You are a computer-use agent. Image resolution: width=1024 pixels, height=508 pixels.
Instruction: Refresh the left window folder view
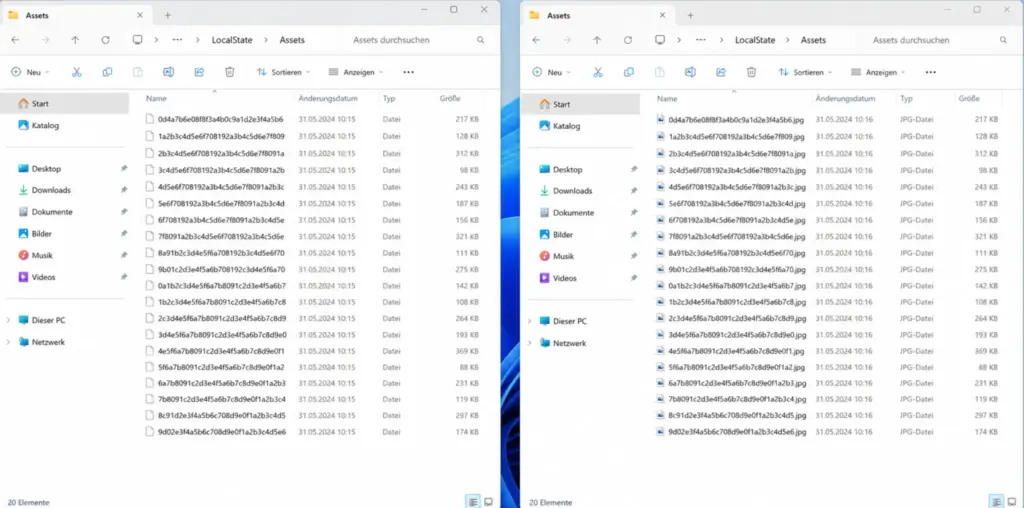pyautogui.click(x=105, y=40)
